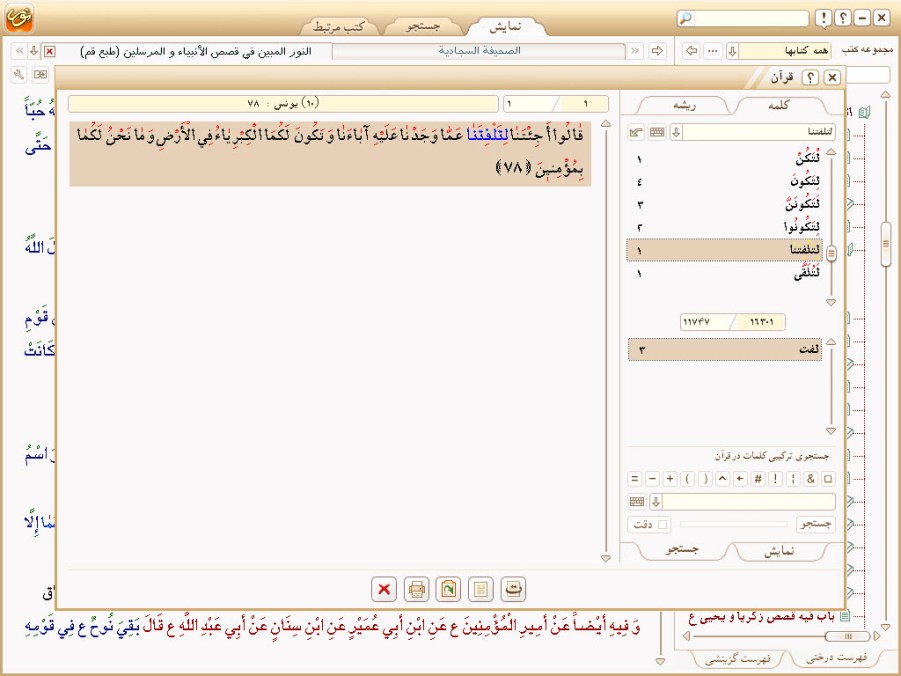Click the magnifier icon in the top search box
901x676 pixels.
[x=685, y=18]
